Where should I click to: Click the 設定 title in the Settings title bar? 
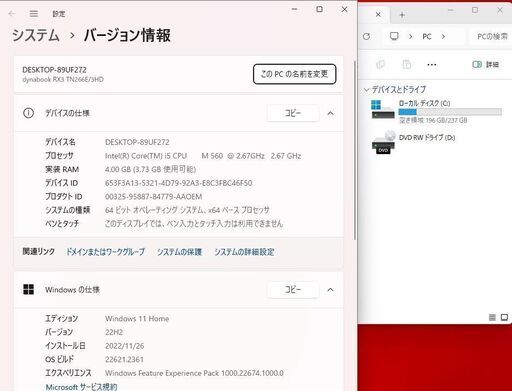point(59,14)
